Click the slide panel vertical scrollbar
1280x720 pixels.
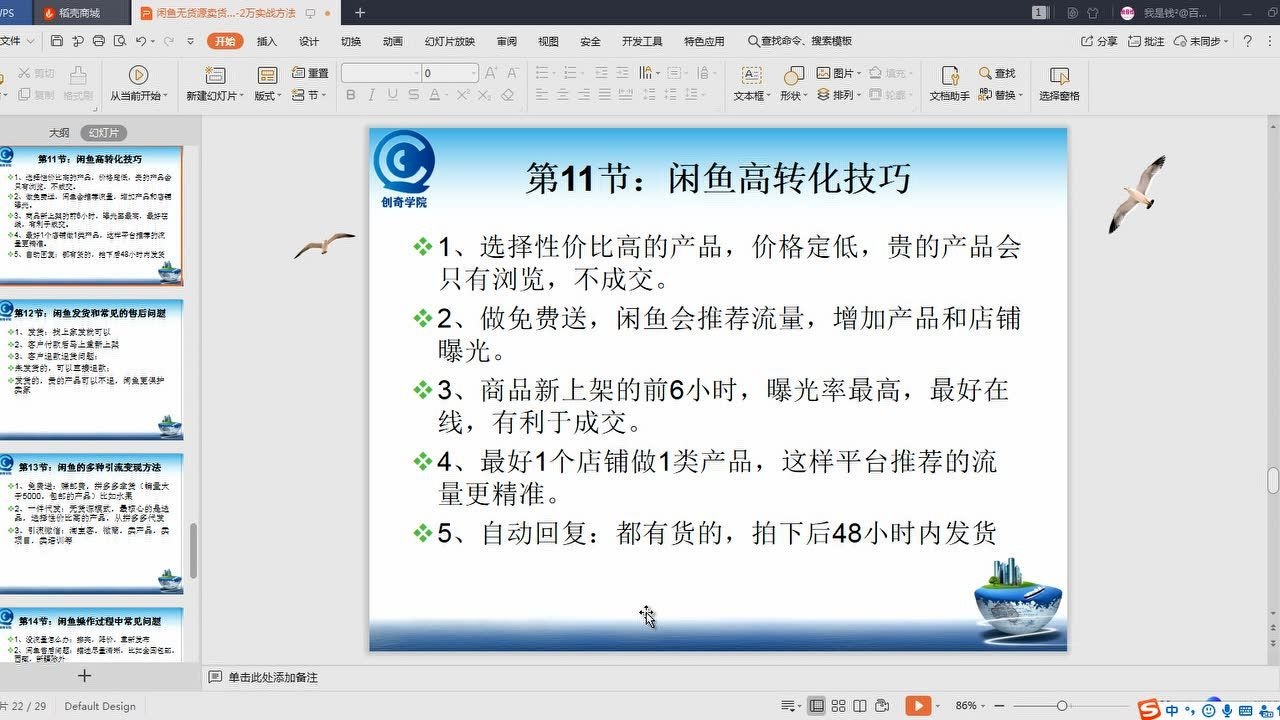point(193,551)
